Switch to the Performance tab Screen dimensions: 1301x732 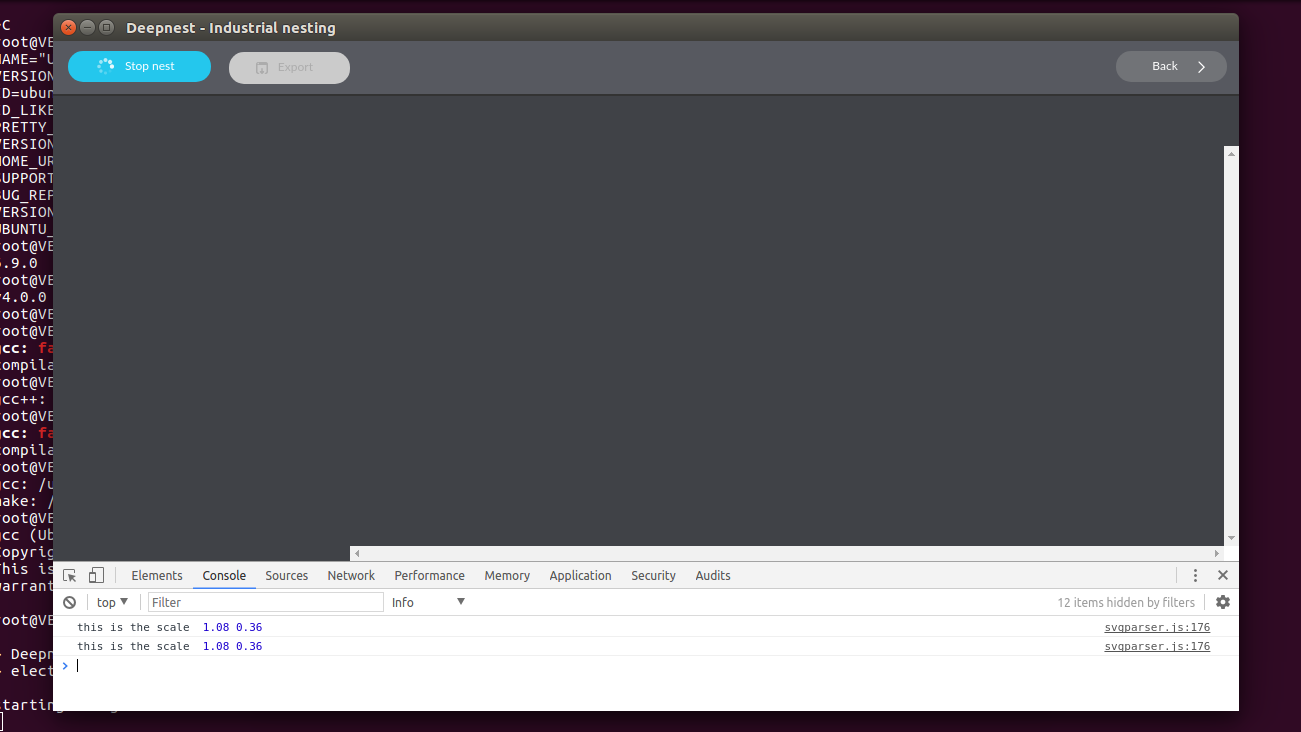click(429, 575)
